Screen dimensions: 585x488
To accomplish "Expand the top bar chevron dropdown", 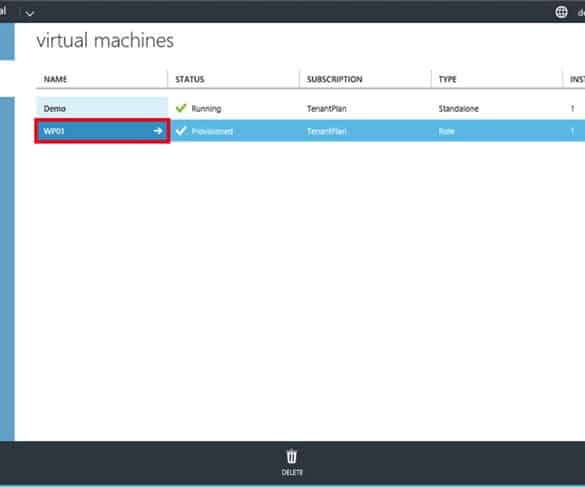I will click(29, 13).
